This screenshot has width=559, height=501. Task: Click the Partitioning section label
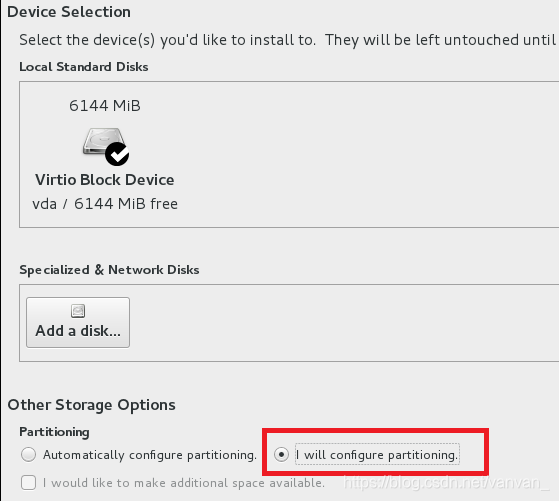(x=54, y=432)
